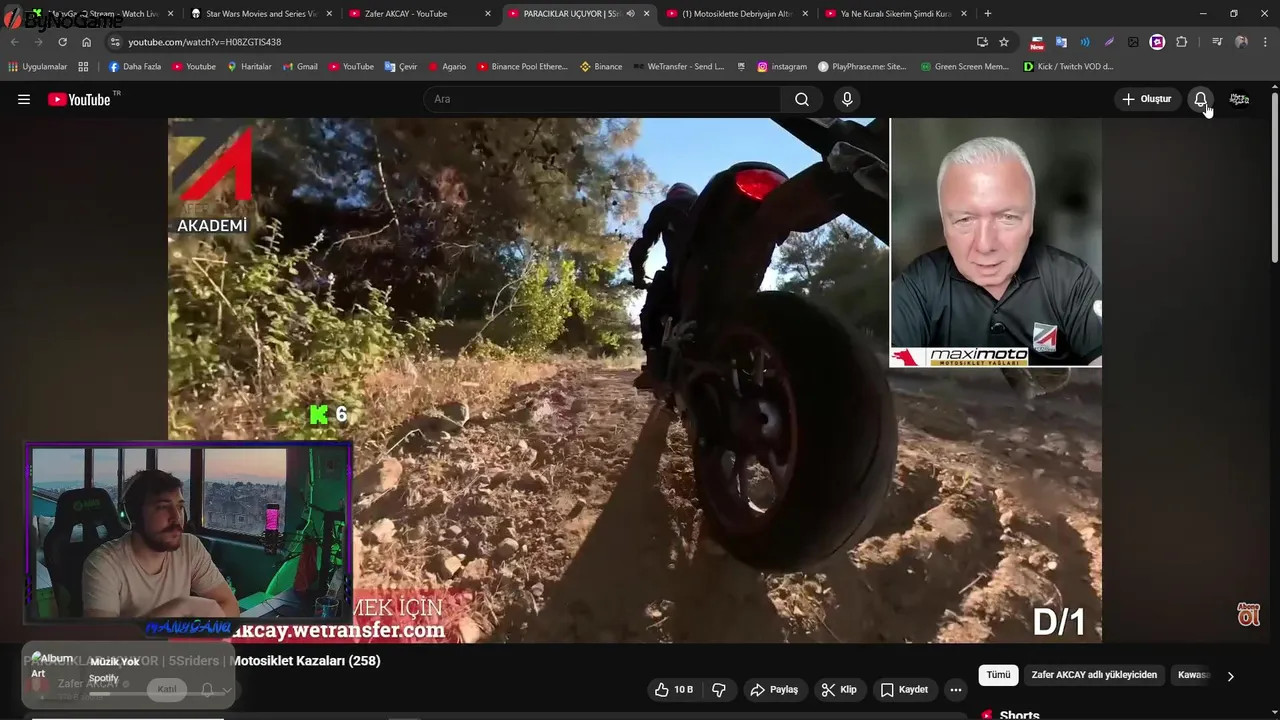Open instagram bookmark
Viewport: 1280px width, 720px height.
[782, 67]
